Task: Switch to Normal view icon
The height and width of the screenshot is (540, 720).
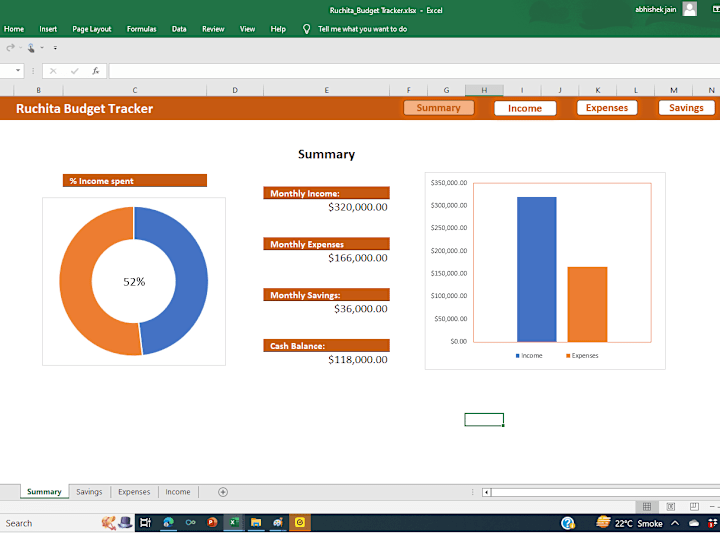Action: [647, 506]
